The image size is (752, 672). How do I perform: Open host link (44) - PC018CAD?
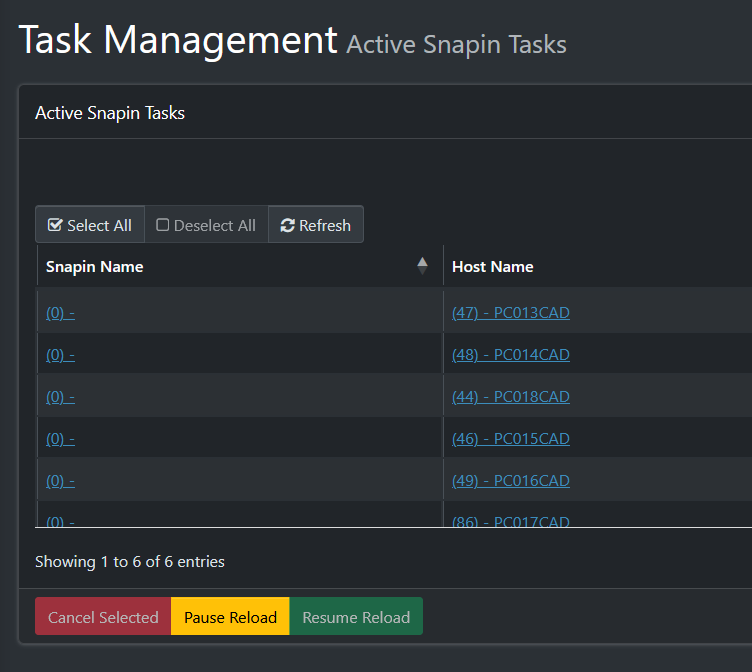511,397
